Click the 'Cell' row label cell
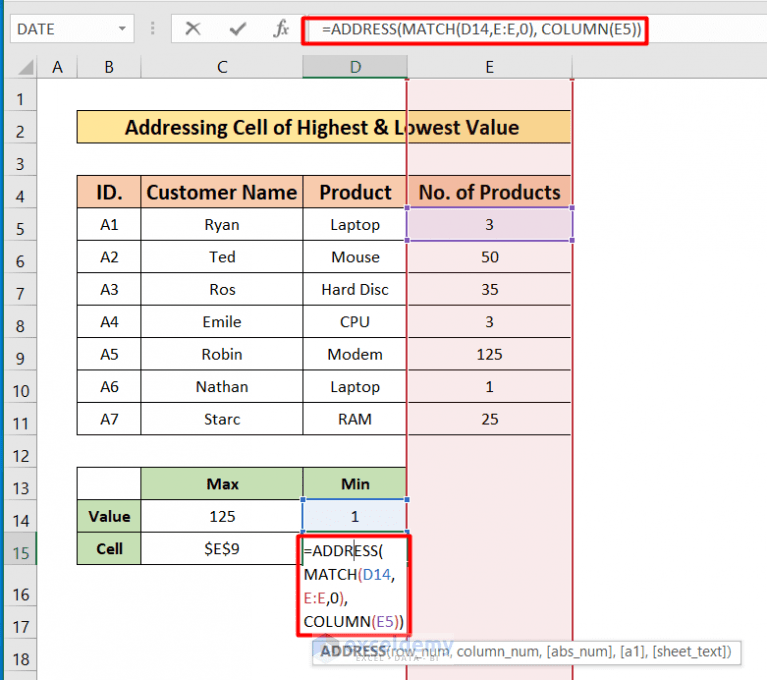 click(x=109, y=548)
